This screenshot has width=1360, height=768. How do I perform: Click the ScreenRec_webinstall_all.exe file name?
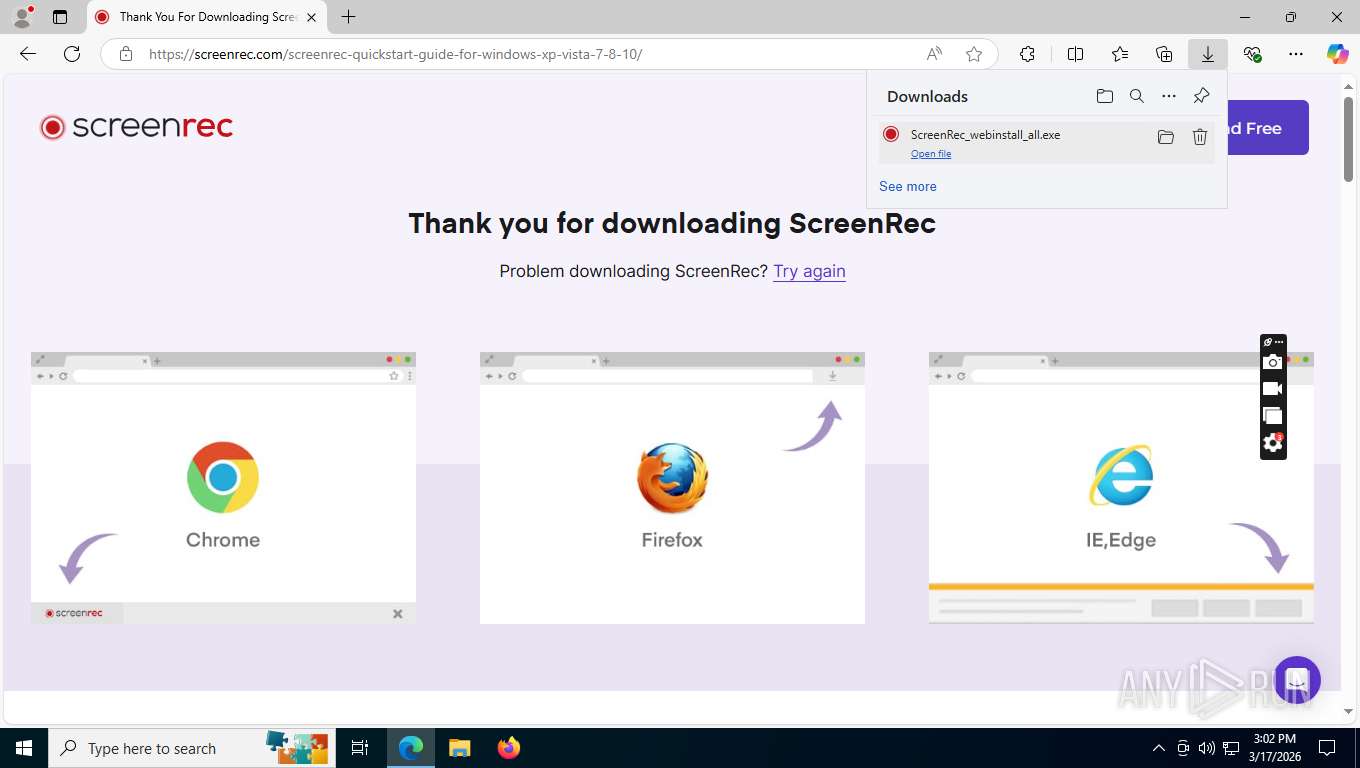point(985,134)
